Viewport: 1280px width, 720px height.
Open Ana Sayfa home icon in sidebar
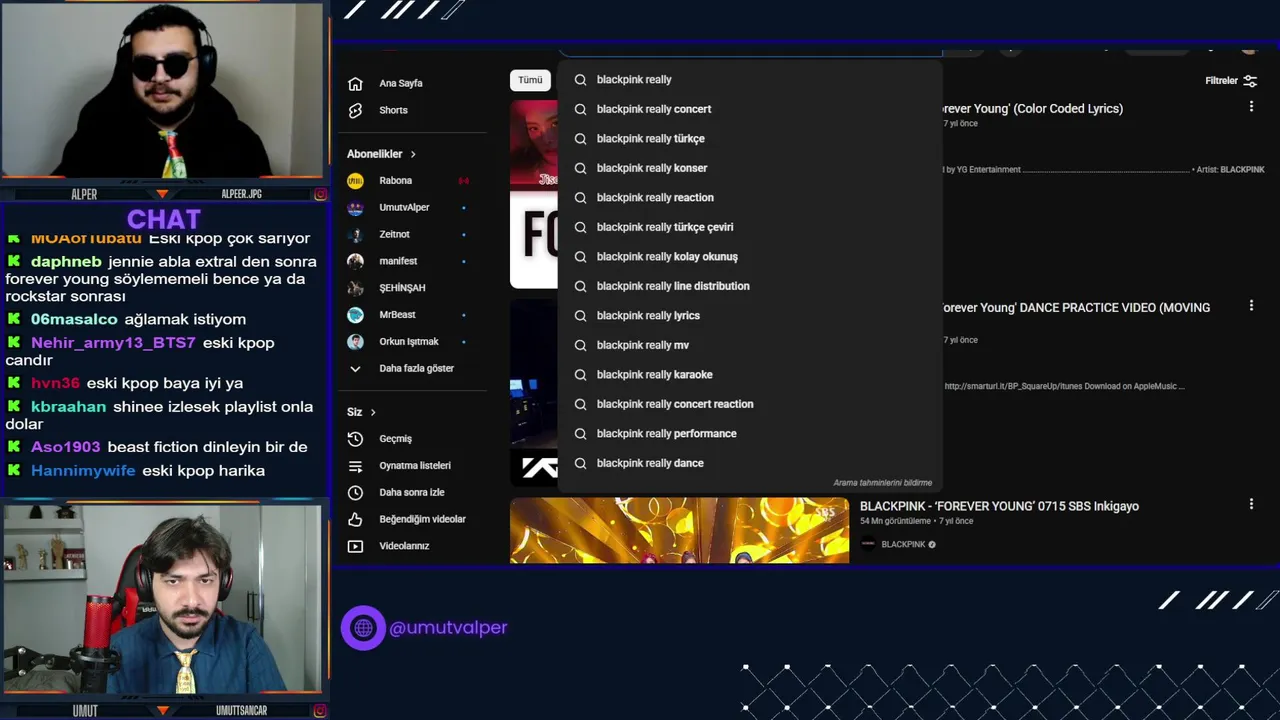click(x=355, y=84)
